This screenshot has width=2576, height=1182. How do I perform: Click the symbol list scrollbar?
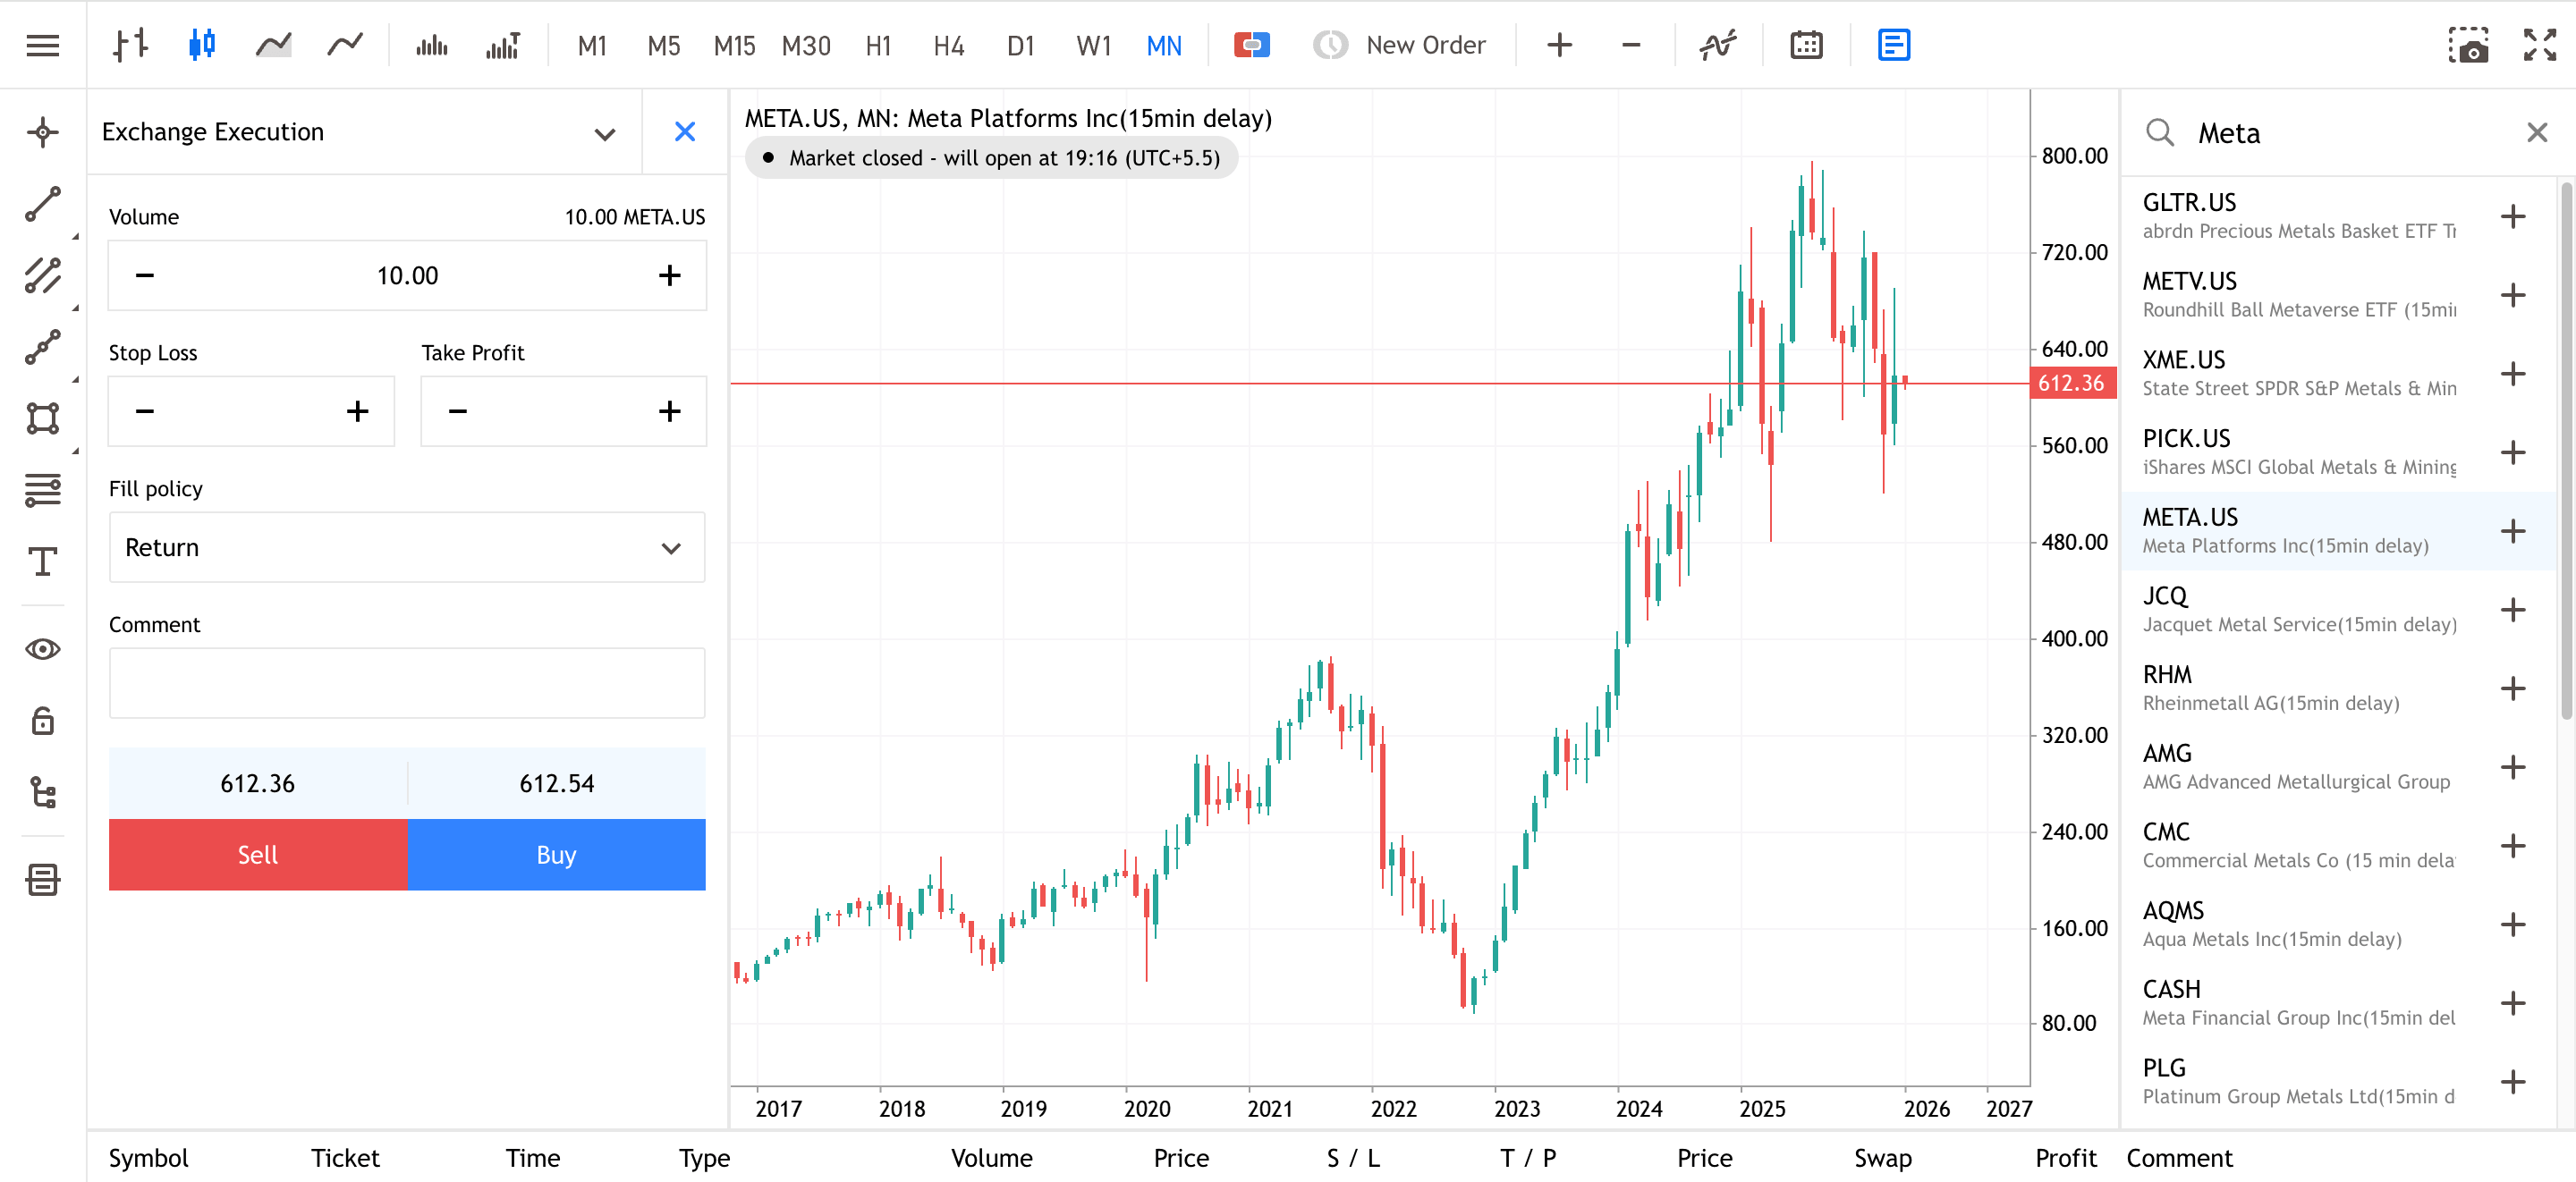pos(2566,450)
